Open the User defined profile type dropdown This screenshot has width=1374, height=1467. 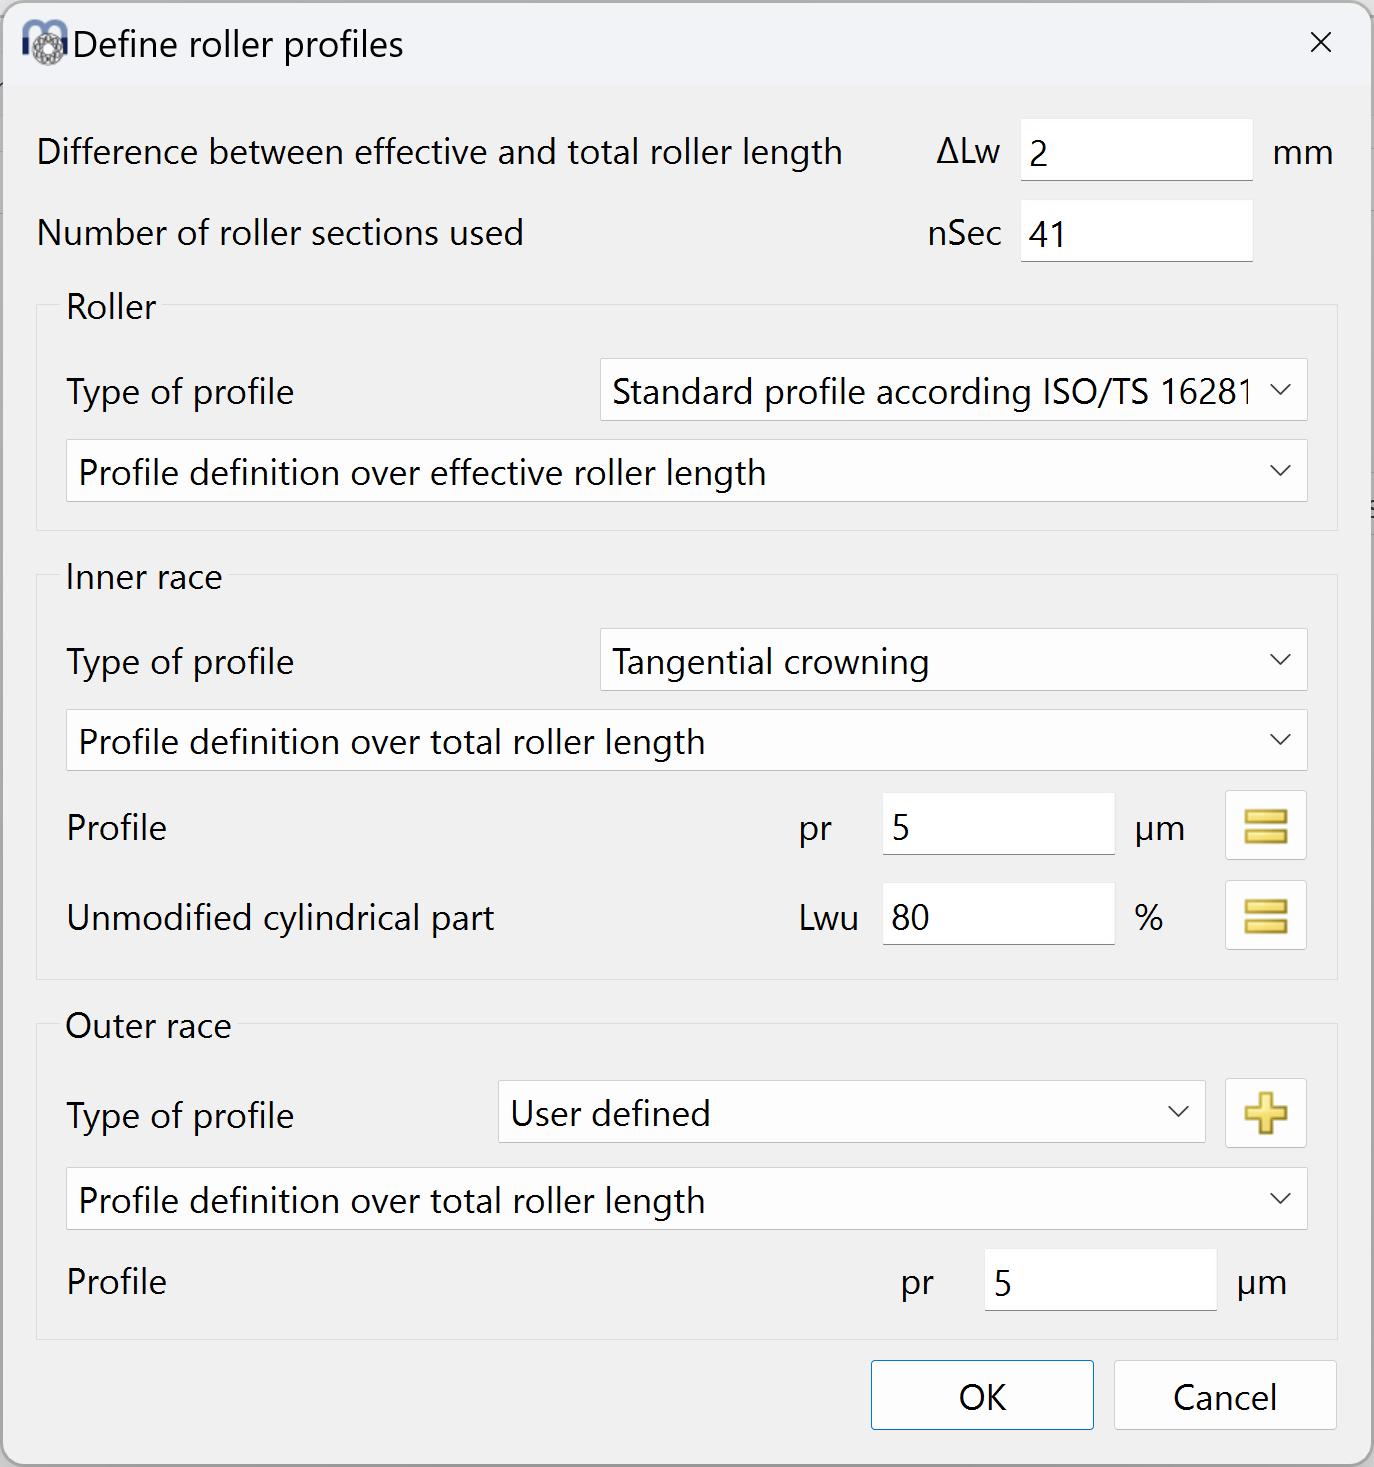point(851,1113)
